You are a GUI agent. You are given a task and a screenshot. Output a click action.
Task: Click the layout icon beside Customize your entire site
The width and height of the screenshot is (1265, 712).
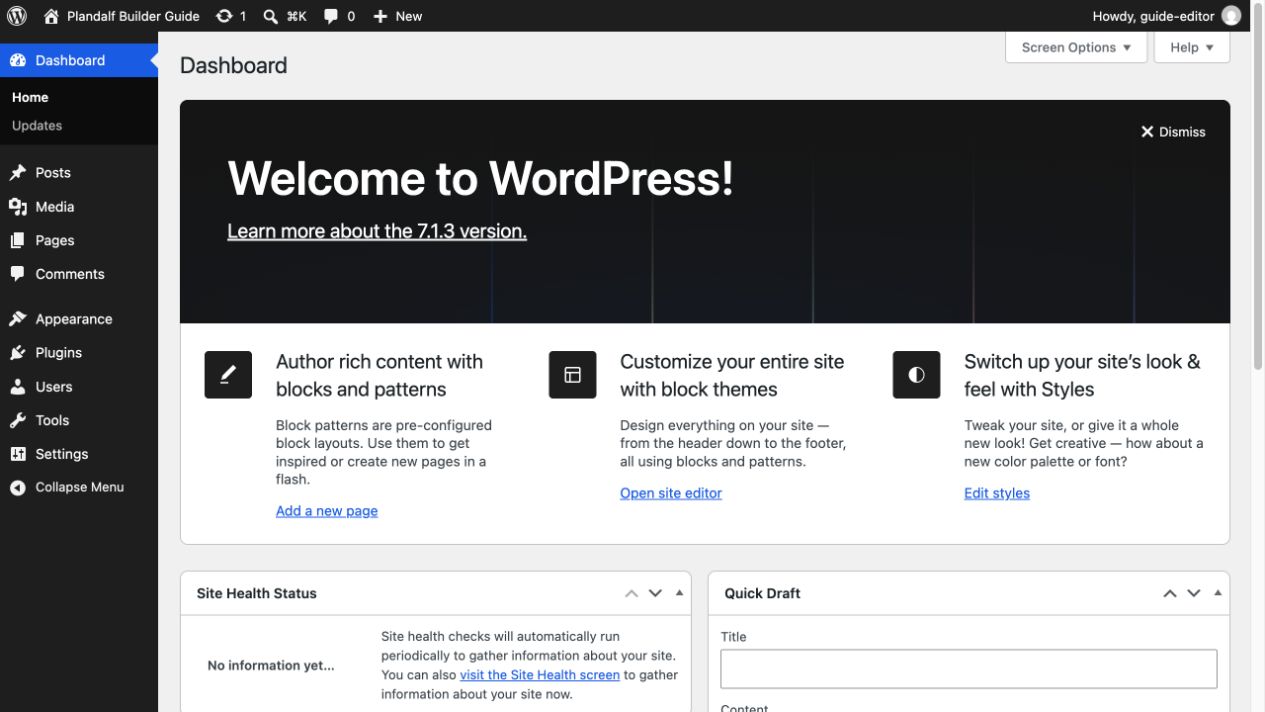[572, 375]
